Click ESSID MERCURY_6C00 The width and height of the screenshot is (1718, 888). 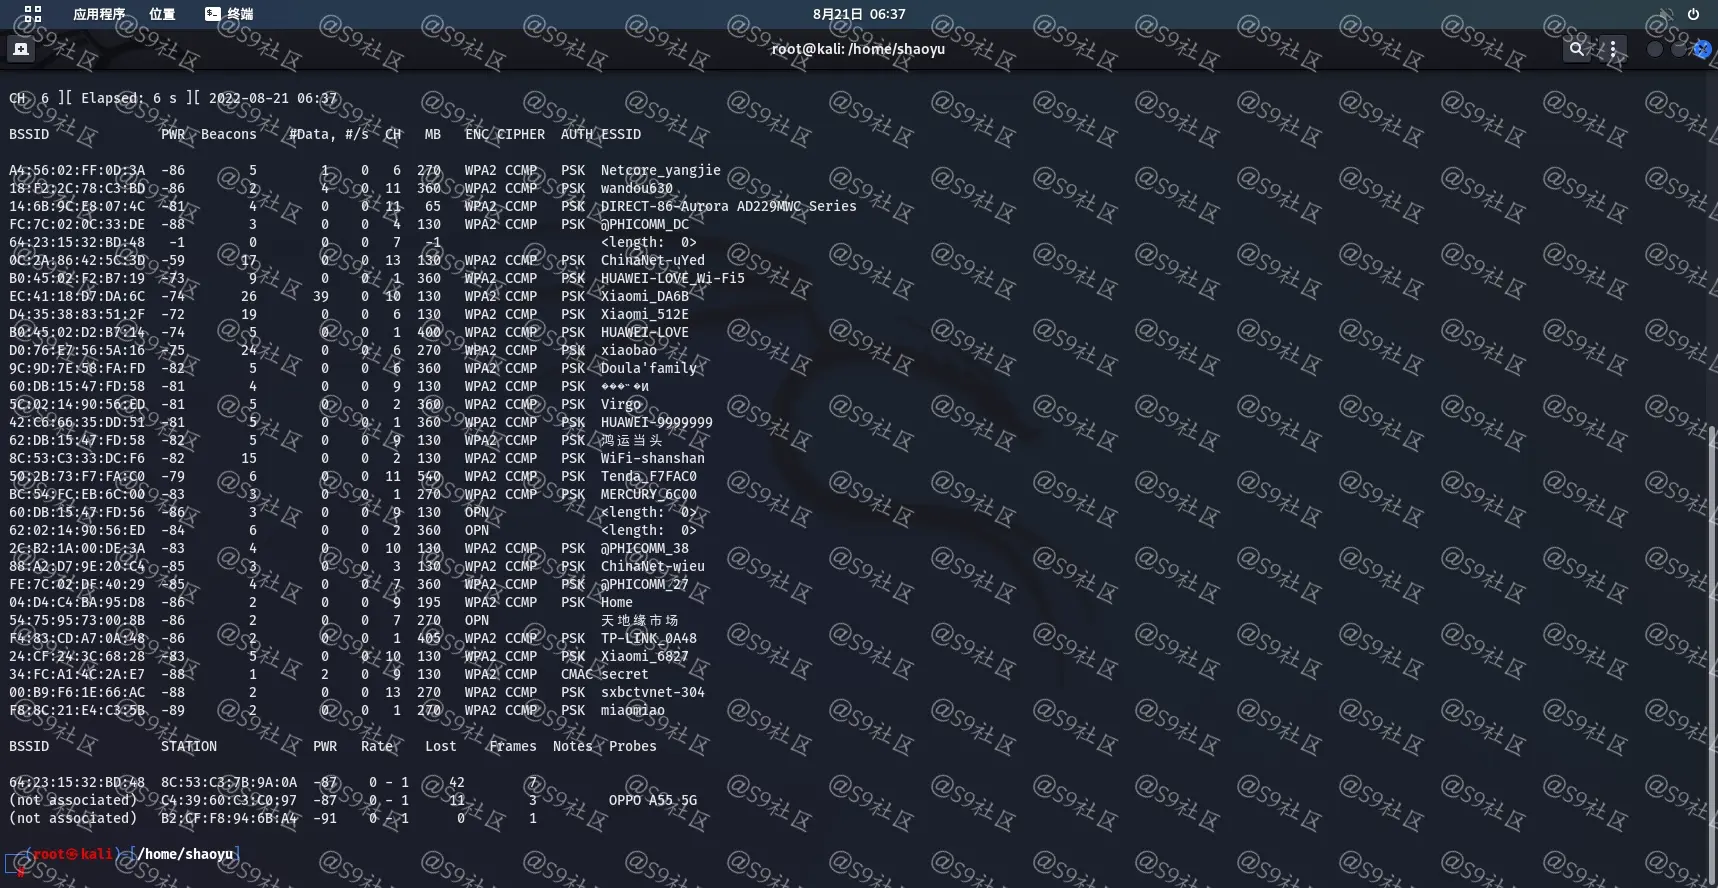(648, 494)
